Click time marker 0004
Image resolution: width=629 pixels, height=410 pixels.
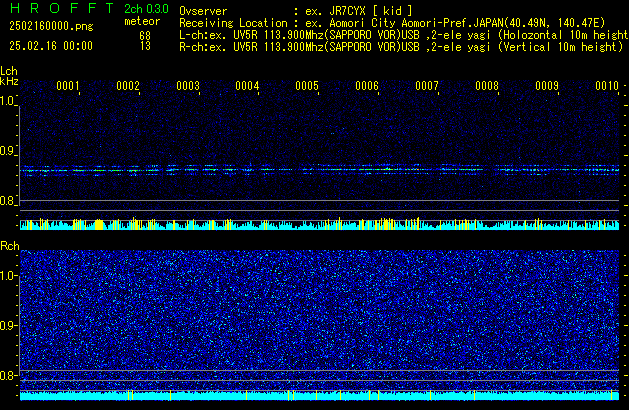click(247, 86)
